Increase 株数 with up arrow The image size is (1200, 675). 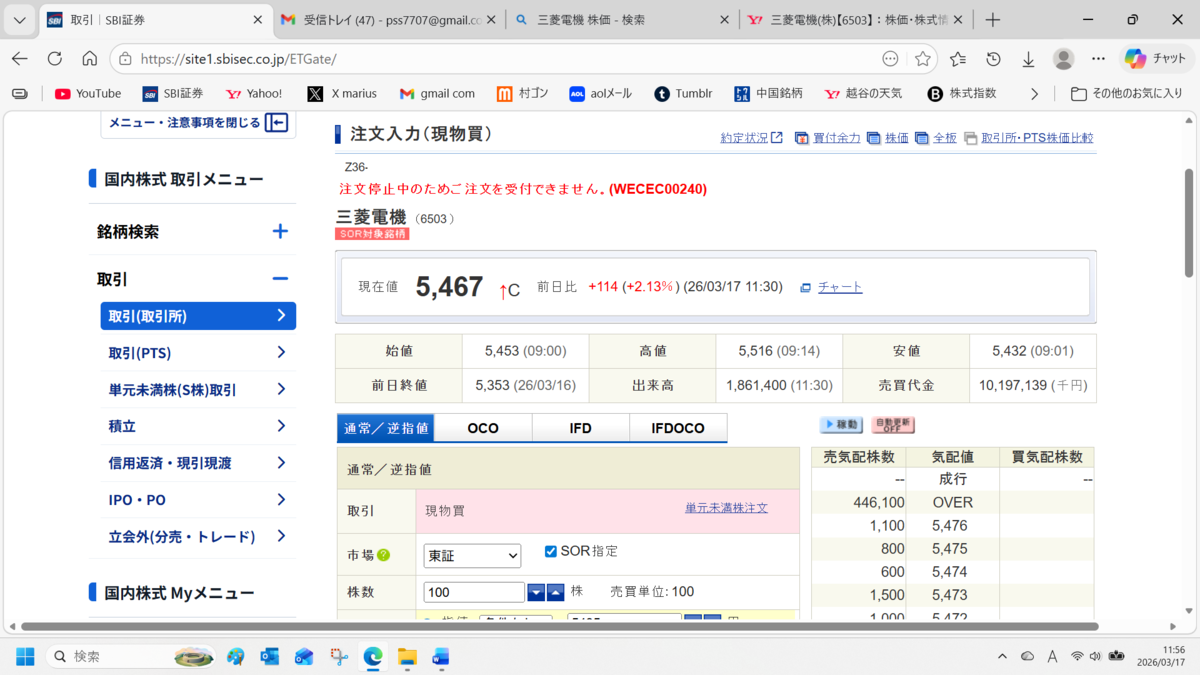coord(555,593)
